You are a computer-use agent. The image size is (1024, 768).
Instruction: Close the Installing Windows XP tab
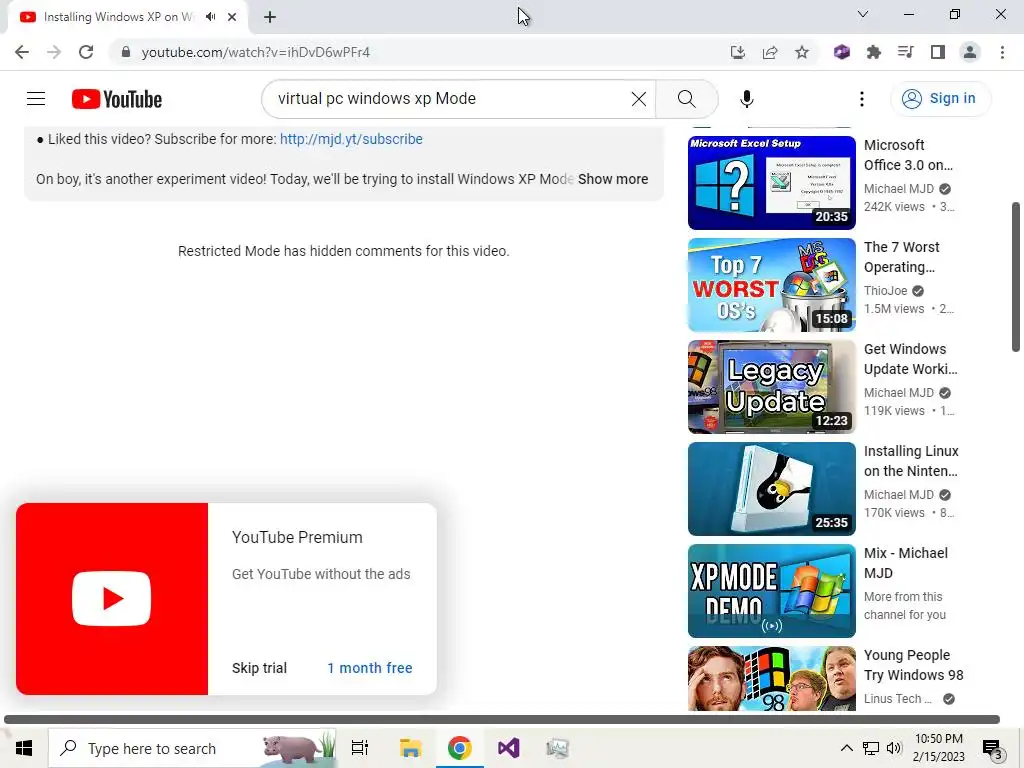pyautogui.click(x=232, y=17)
